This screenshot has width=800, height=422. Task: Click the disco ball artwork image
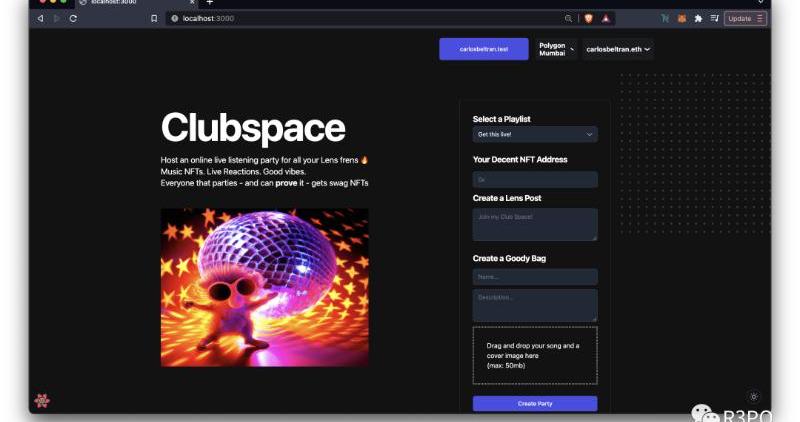pyautogui.click(x=264, y=287)
